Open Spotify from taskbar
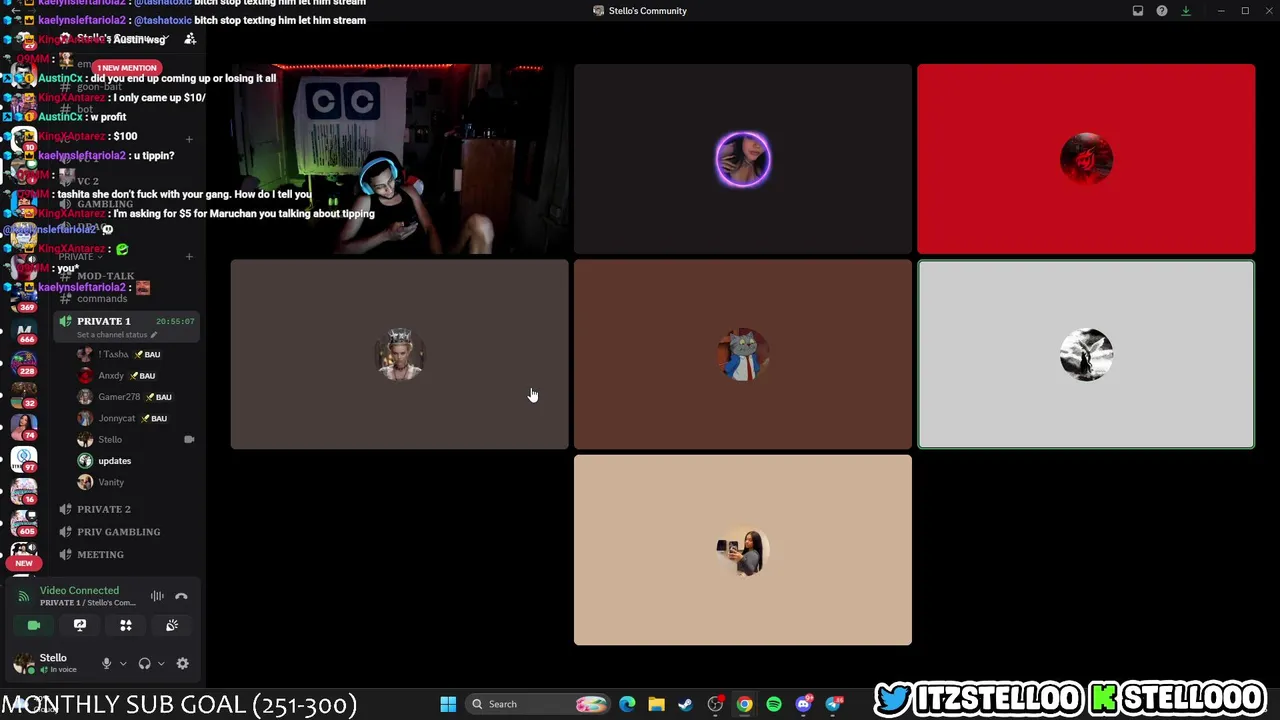The image size is (1280, 720). click(774, 704)
